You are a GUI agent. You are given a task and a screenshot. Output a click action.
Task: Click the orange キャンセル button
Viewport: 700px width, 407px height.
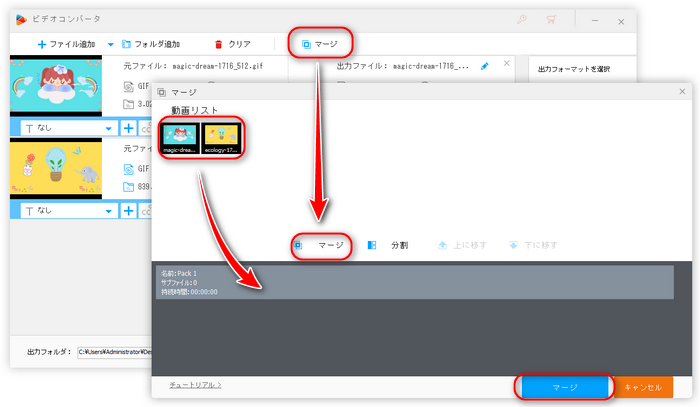coord(643,387)
